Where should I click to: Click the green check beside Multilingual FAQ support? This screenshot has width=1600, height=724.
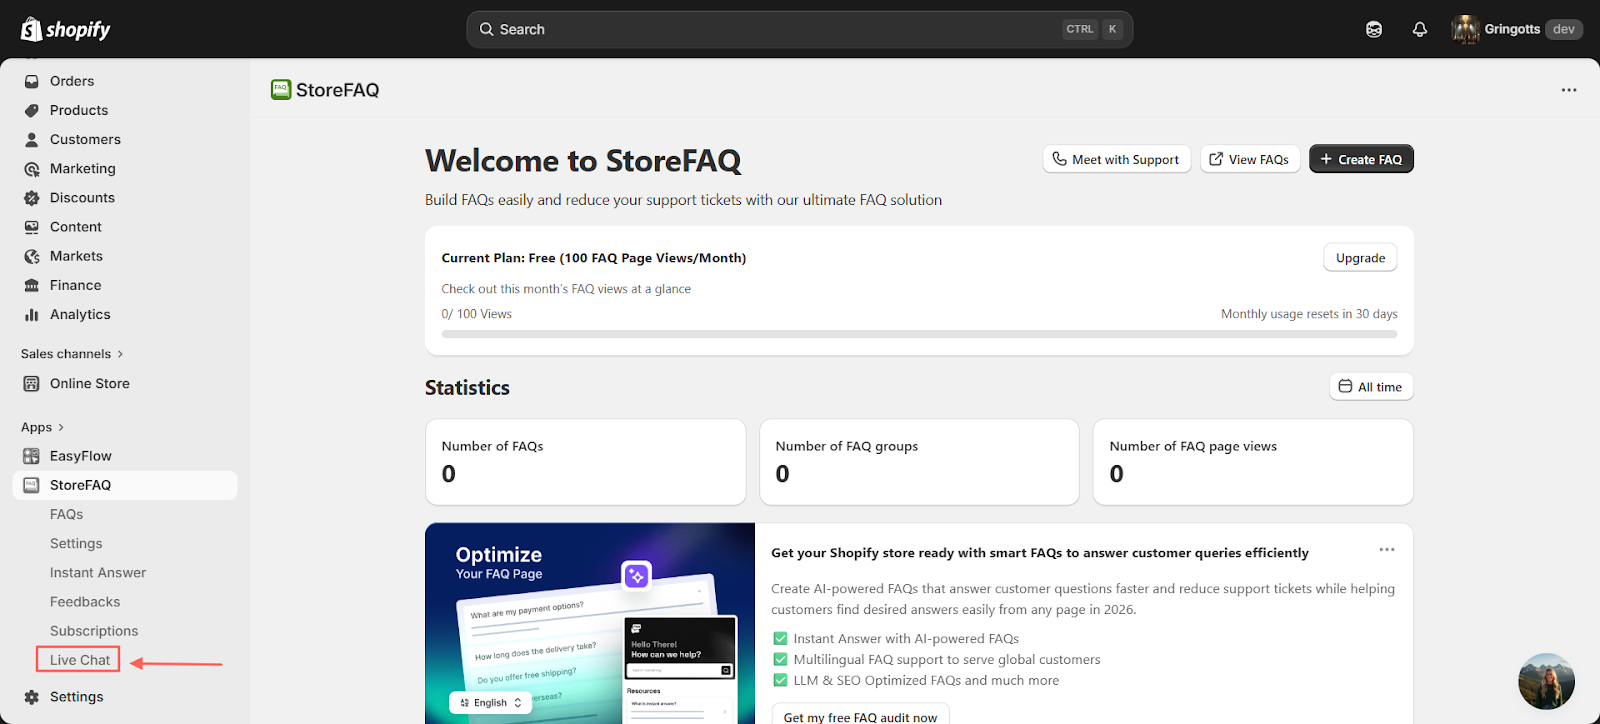pos(780,659)
